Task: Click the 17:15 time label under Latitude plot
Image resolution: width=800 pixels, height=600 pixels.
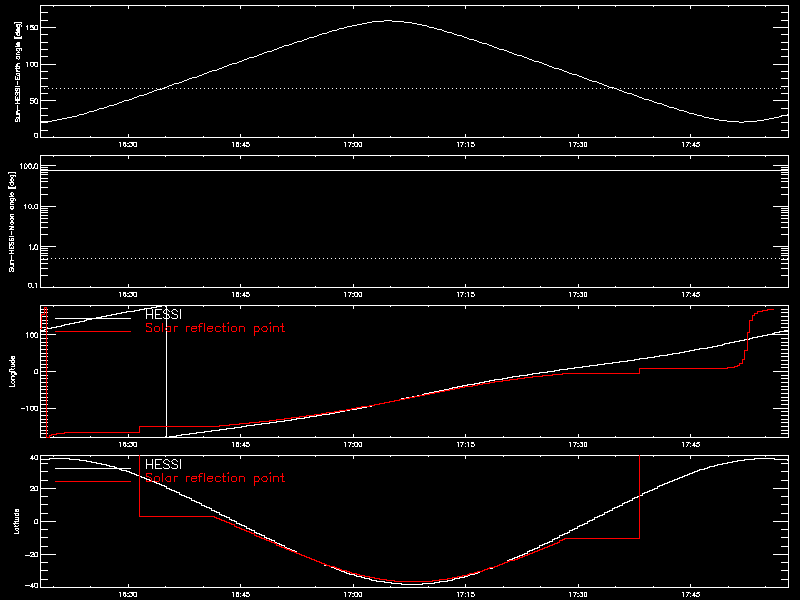Action: click(465, 595)
